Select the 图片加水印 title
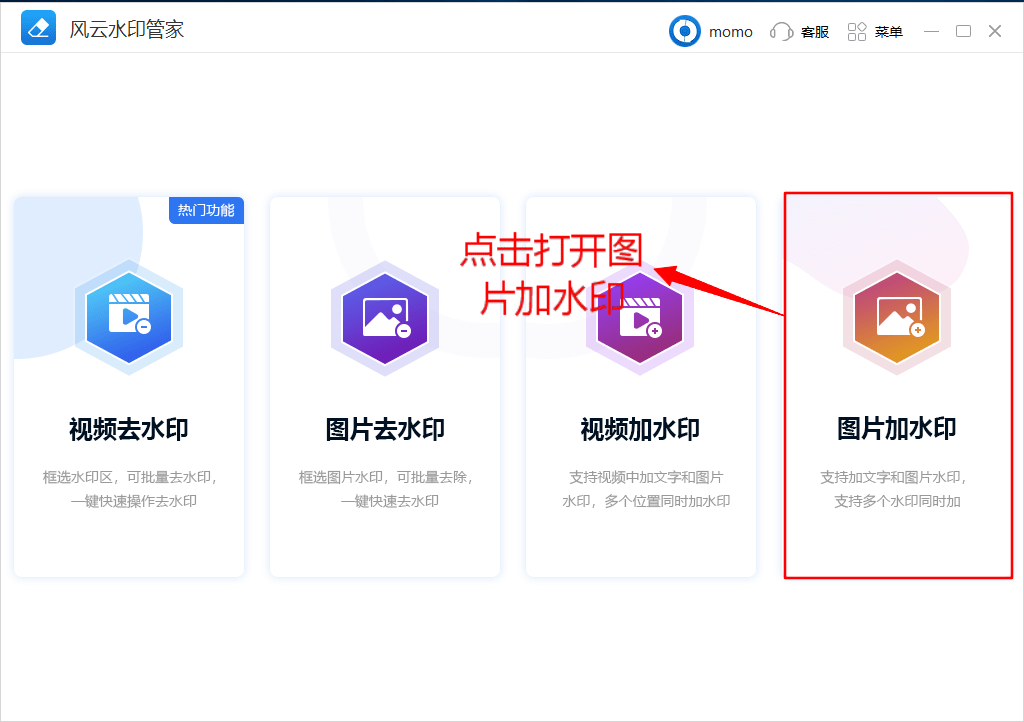This screenshot has width=1024, height=722. click(896, 428)
